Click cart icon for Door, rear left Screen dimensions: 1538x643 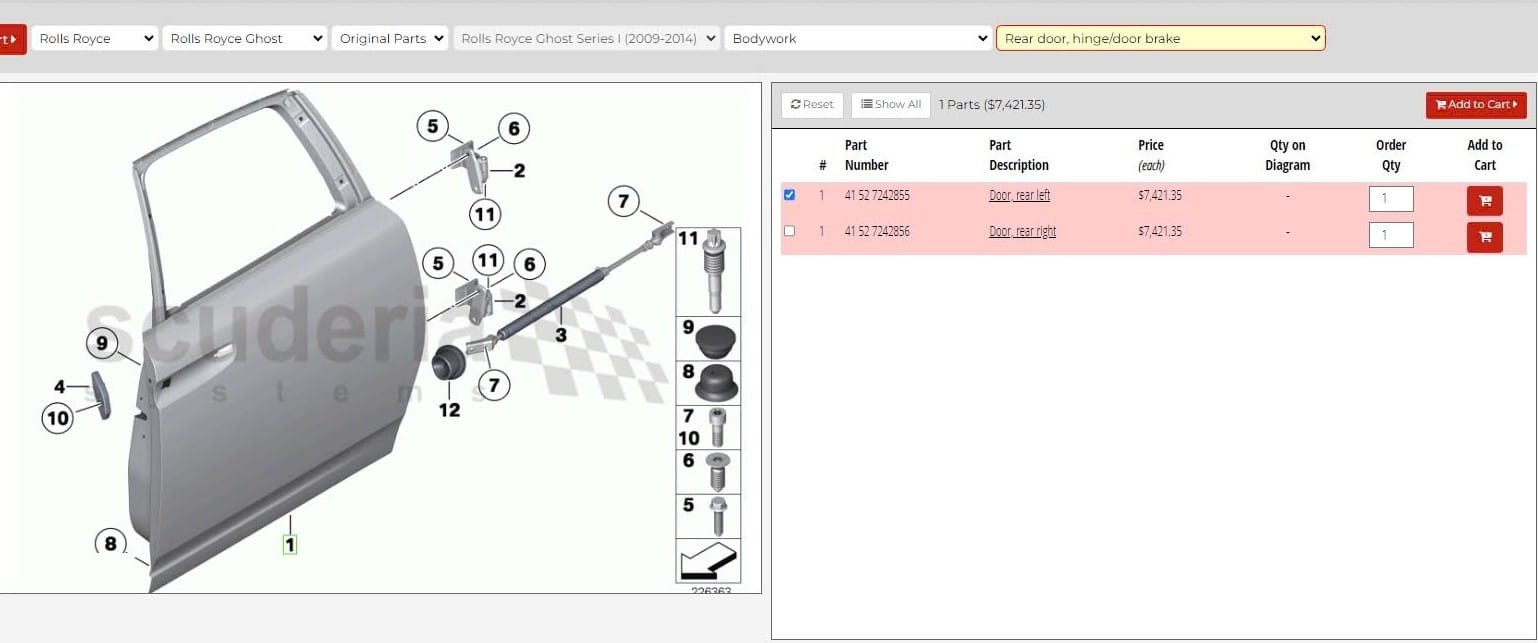(x=1484, y=201)
